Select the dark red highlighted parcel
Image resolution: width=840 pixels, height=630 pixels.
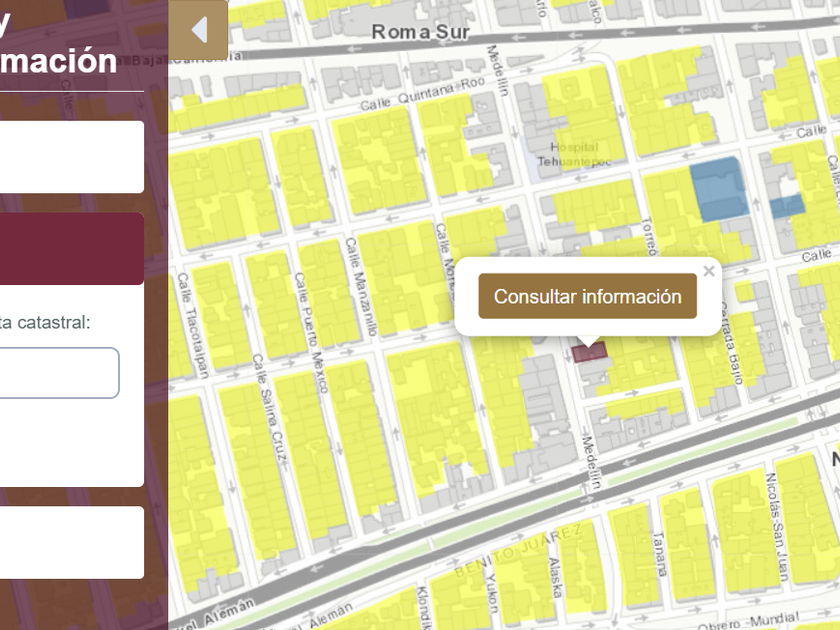pyautogui.click(x=589, y=352)
